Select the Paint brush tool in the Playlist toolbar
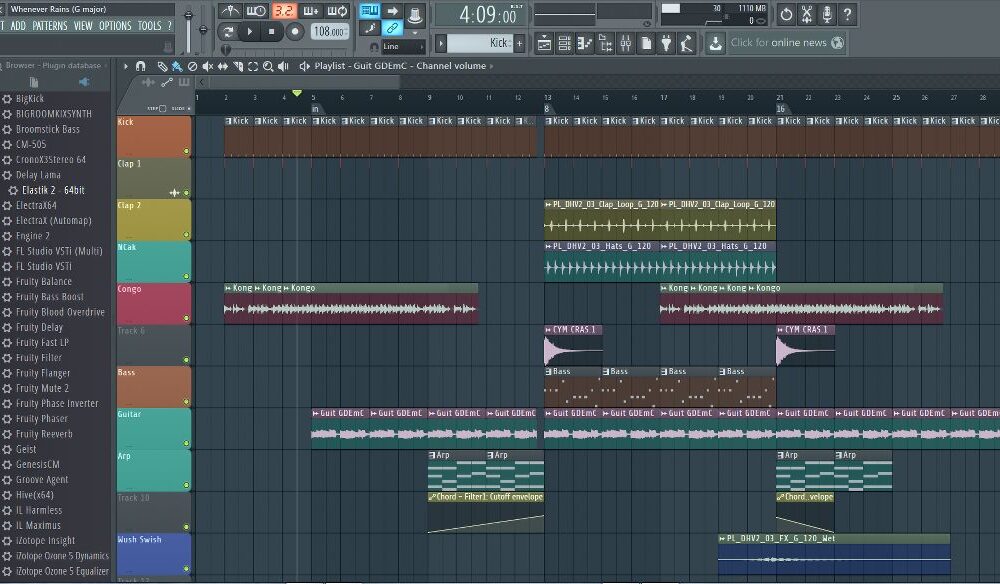 pyautogui.click(x=177, y=65)
